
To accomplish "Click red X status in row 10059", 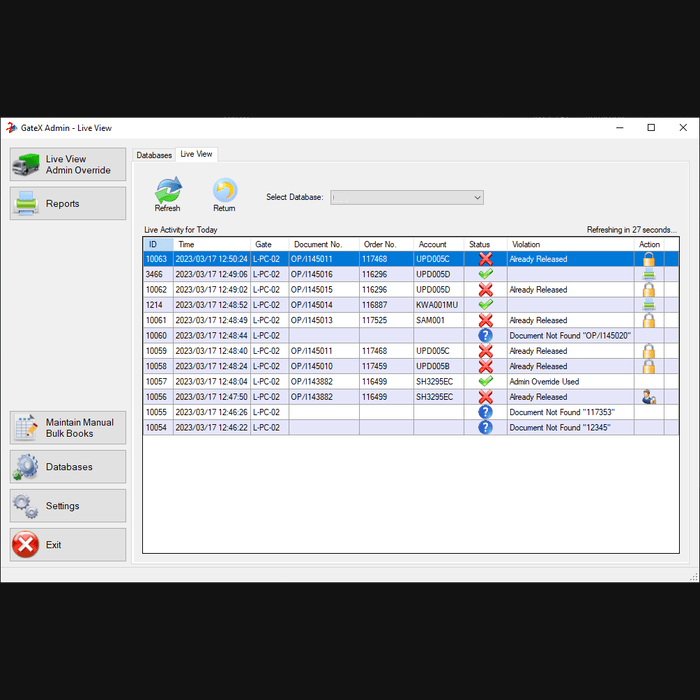I will [486, 351].
